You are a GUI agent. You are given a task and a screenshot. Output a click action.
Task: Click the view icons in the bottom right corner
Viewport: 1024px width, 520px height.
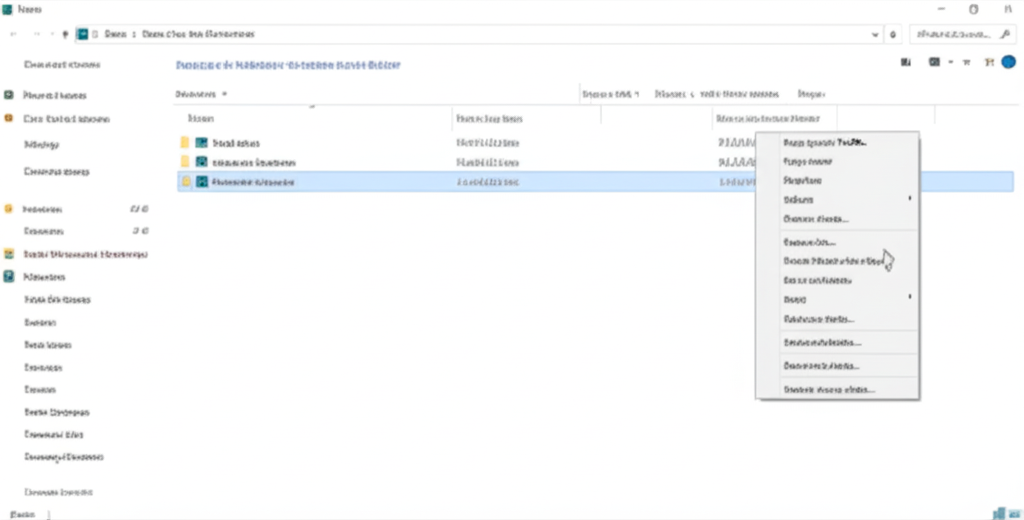click(1005, 514)
